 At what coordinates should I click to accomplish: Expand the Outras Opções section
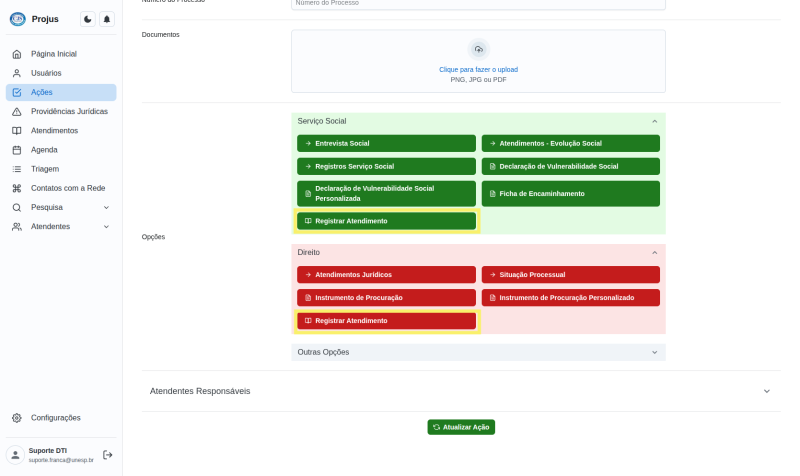[655, 352]
